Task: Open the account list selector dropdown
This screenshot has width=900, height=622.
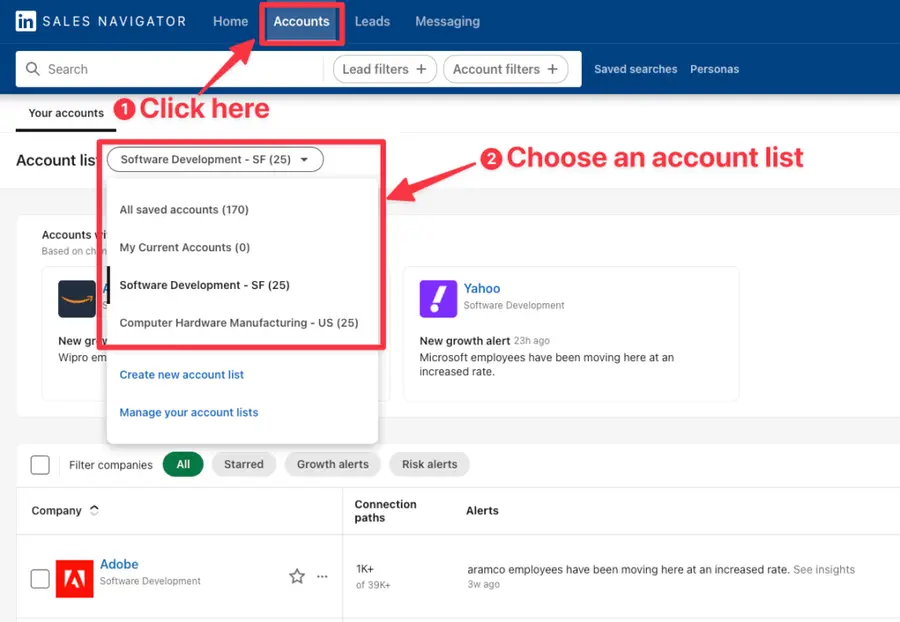Action: click(x=214, y=159)
